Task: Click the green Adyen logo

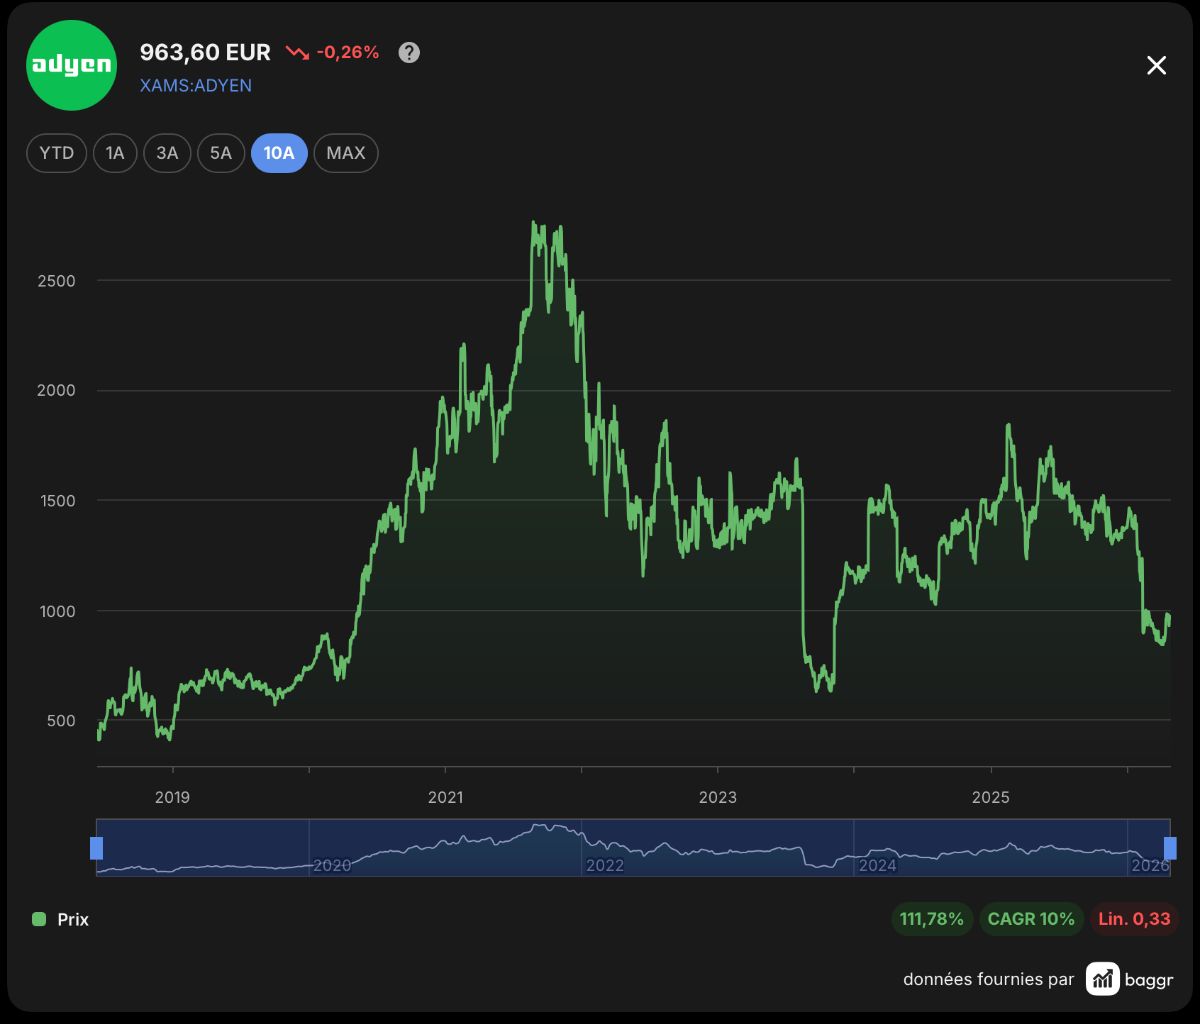Action: coord(71,65)
